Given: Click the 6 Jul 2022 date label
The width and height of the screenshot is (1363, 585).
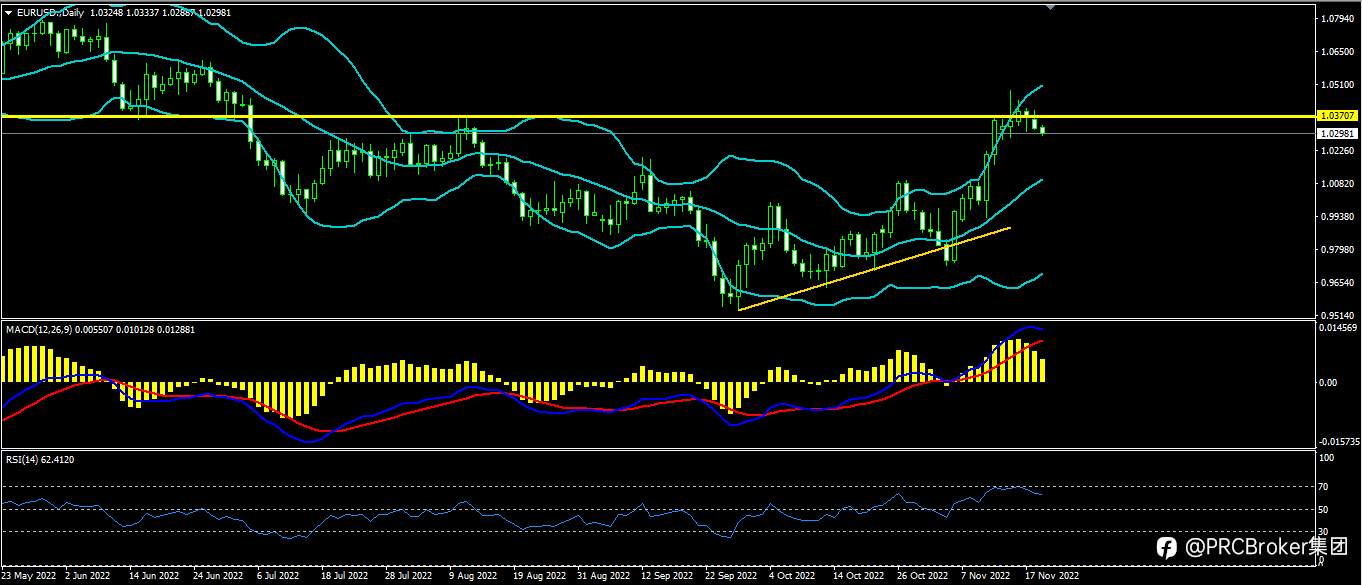Looking at the screenshot, I should tap(279, 577).
